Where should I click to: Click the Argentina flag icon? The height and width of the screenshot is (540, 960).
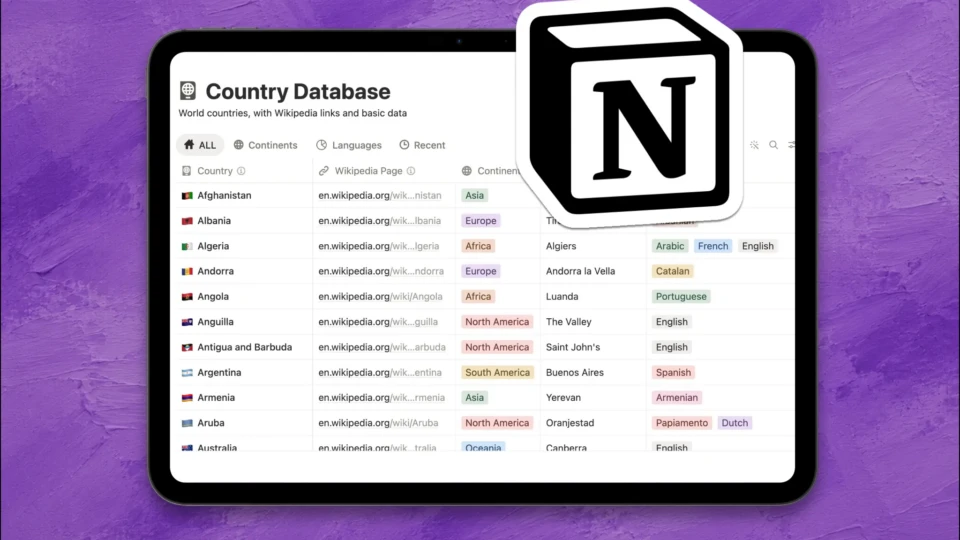187,373
